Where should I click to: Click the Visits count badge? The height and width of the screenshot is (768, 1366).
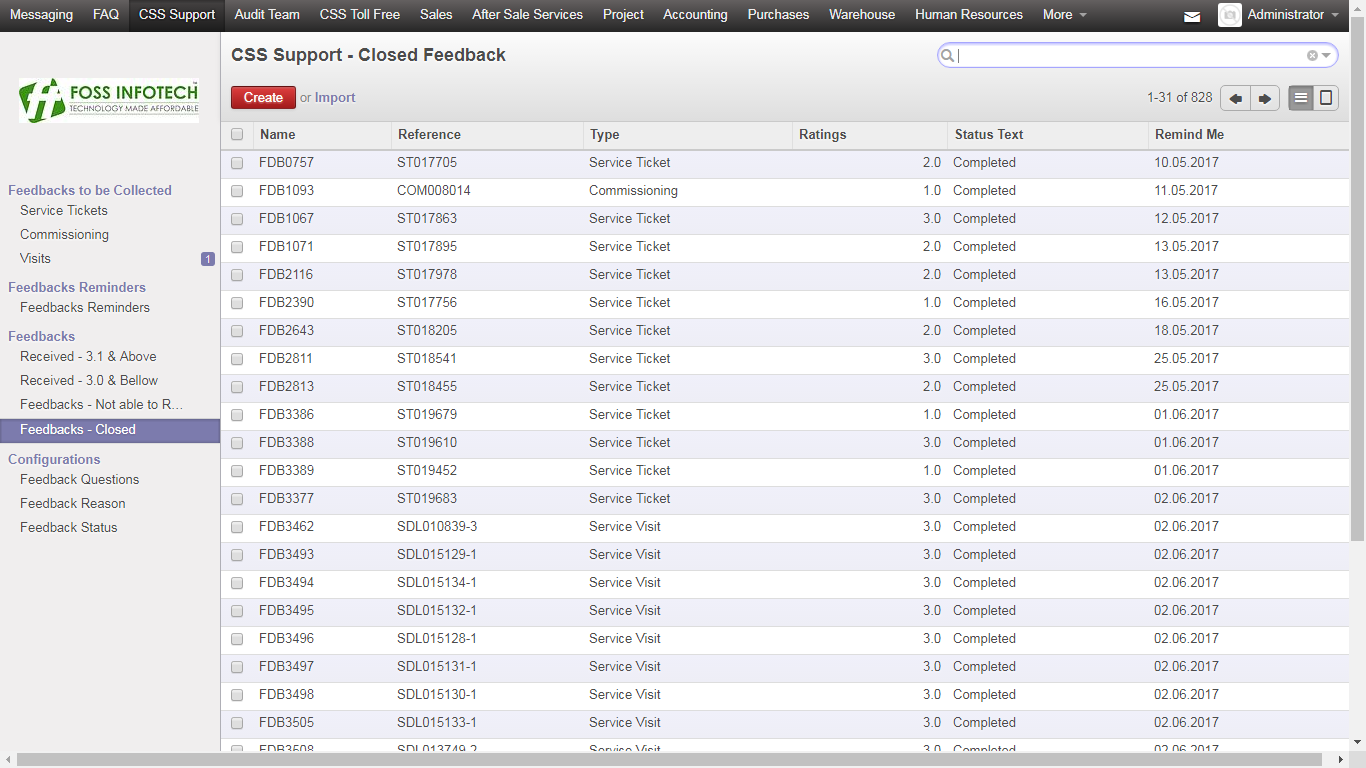208,259
